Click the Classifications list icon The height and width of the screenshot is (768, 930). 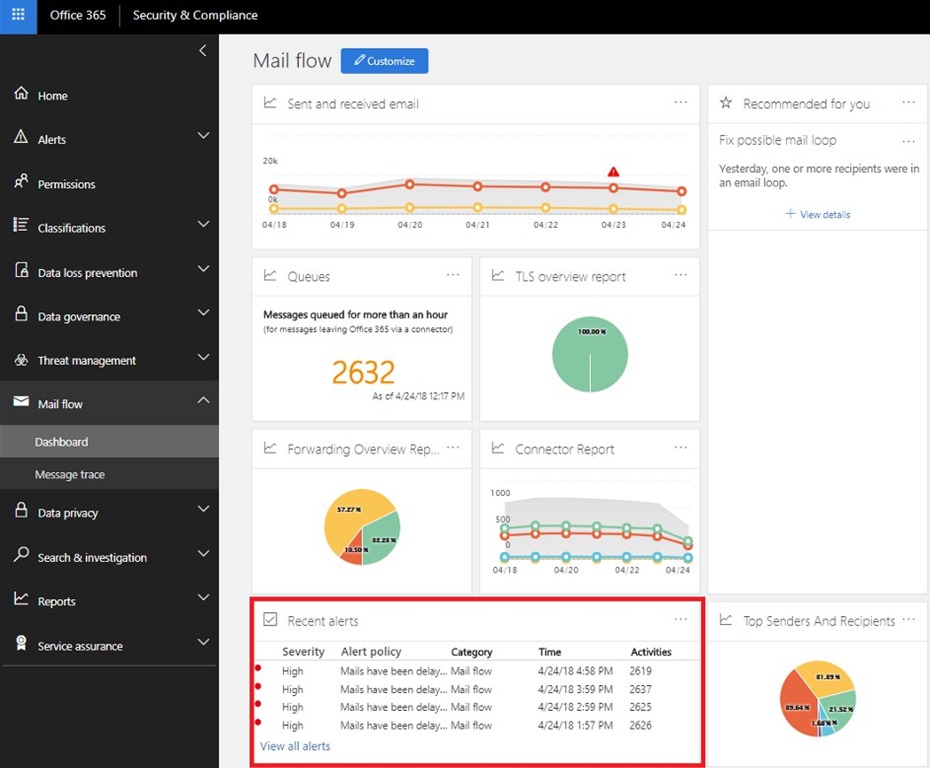click(x=21, y=225)
